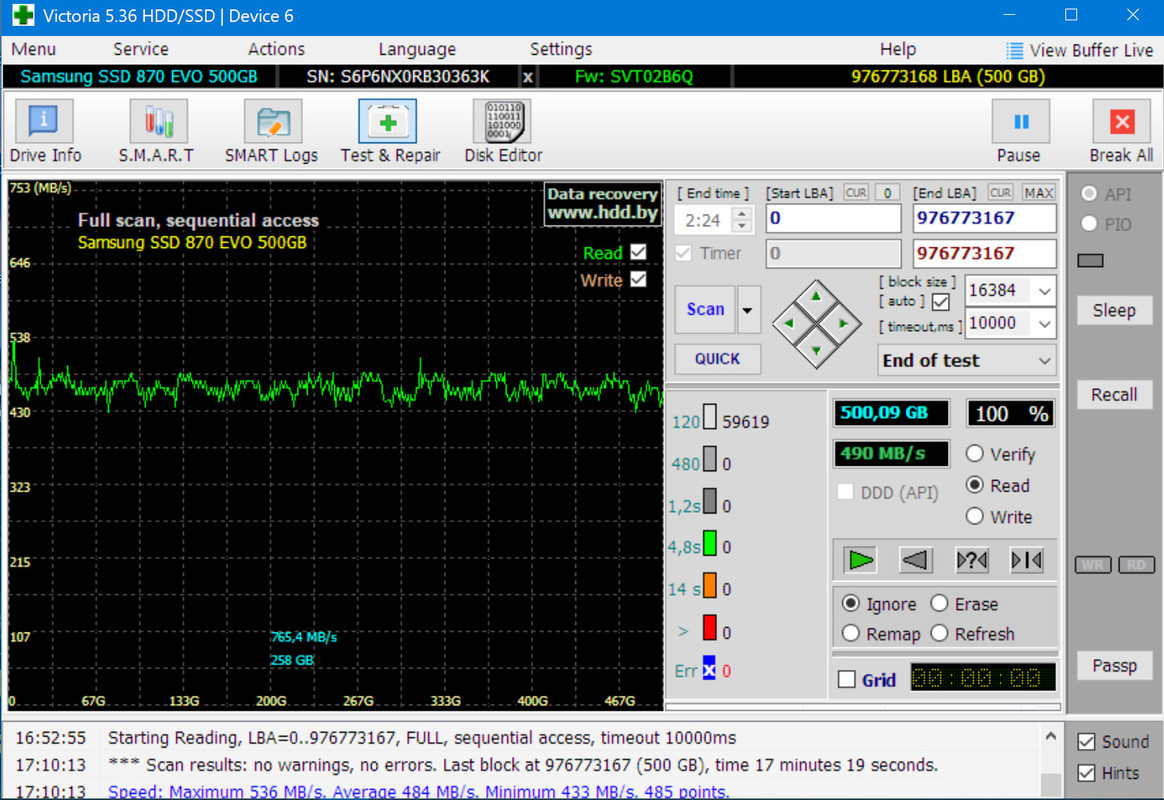Open the End of test action dropdown
This screenshot has width=1164, height=800.
coord(966,361)
